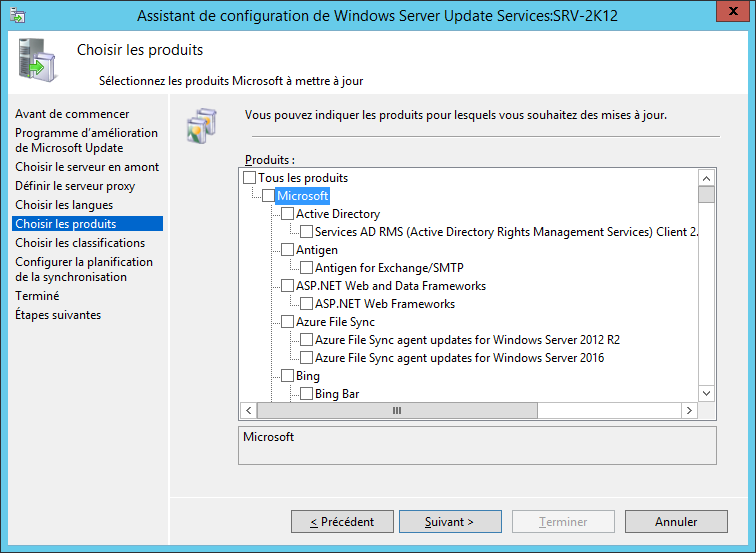Screen dimensions: 756x553
Task: Click the product list scroll up arrow
Action: (x=706, y=178)
